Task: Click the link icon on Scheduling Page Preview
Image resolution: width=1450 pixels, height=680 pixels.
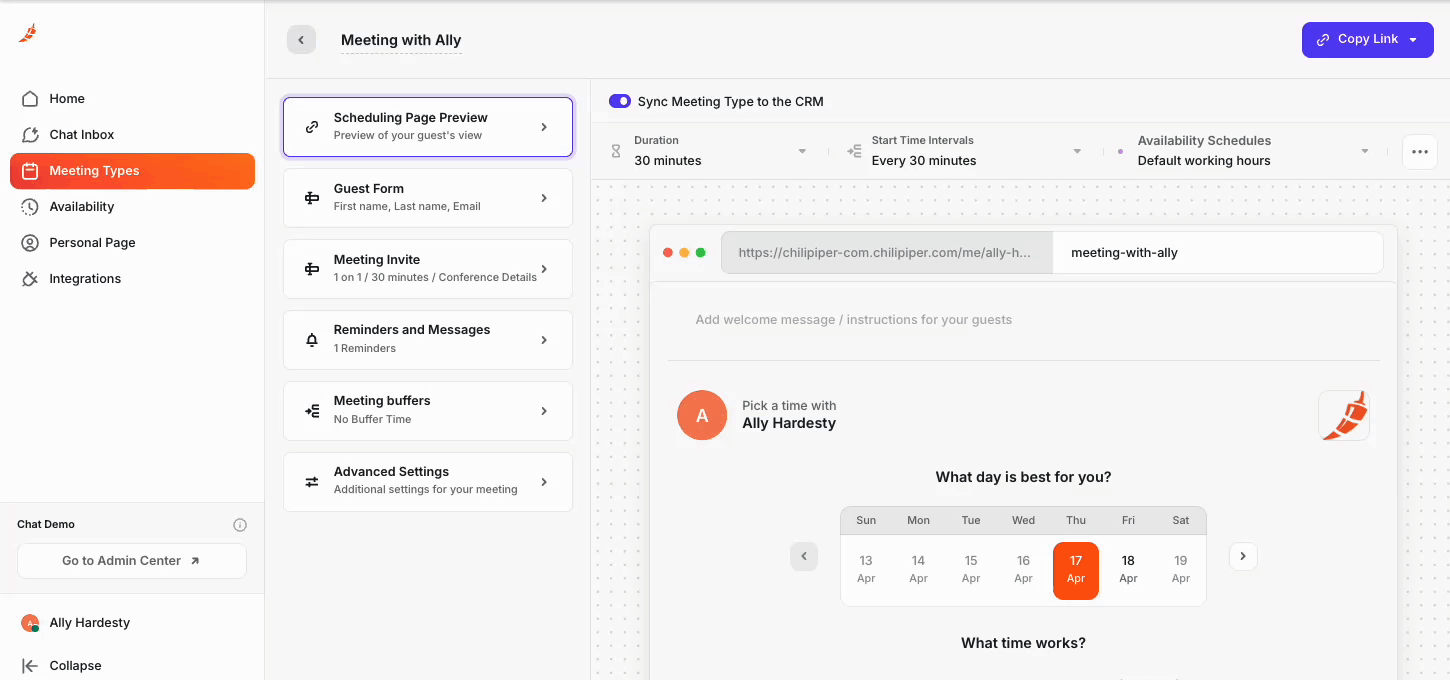Action: (312, 127)
